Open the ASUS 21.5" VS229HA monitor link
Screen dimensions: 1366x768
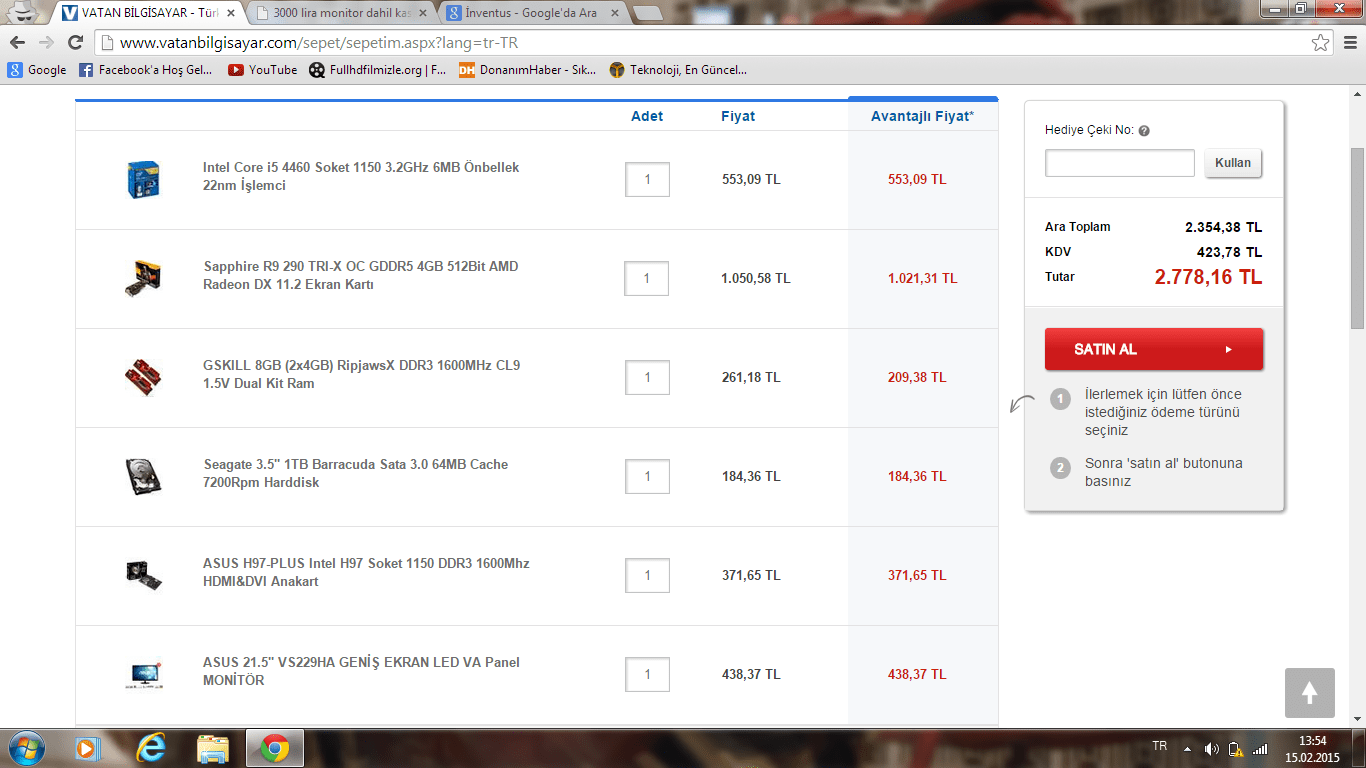361,671
